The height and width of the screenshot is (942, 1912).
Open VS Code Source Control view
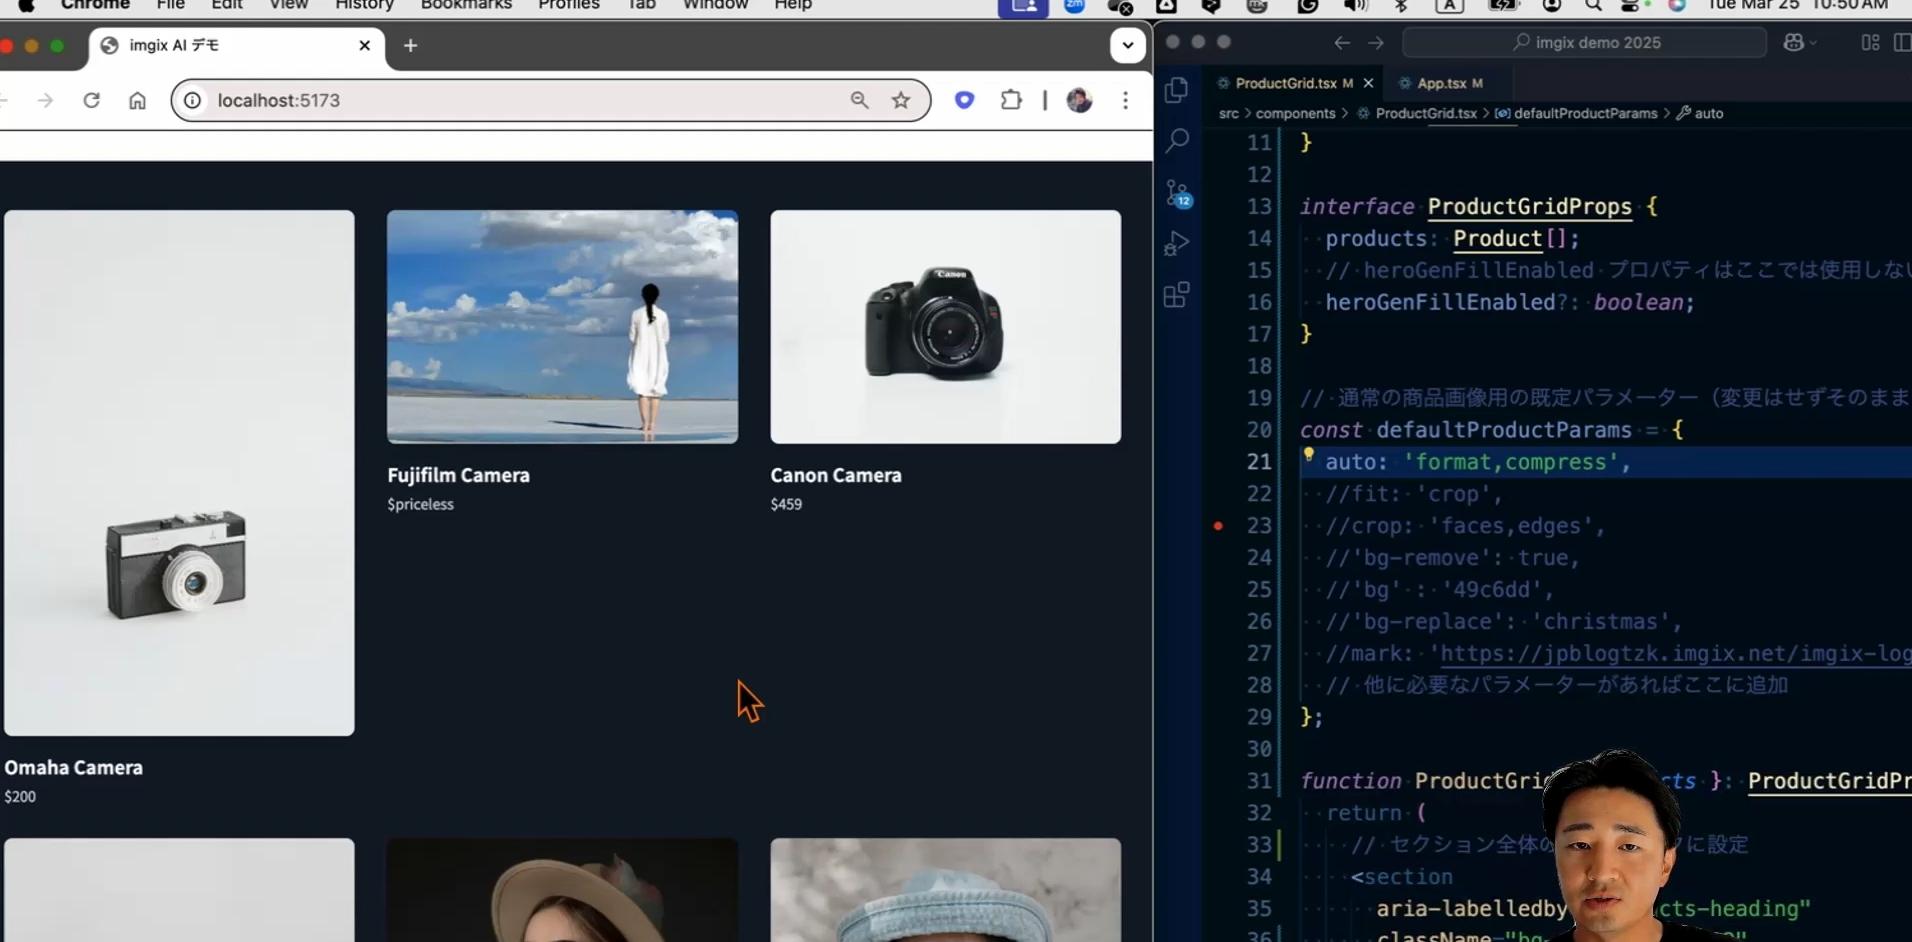point(1177,192)
